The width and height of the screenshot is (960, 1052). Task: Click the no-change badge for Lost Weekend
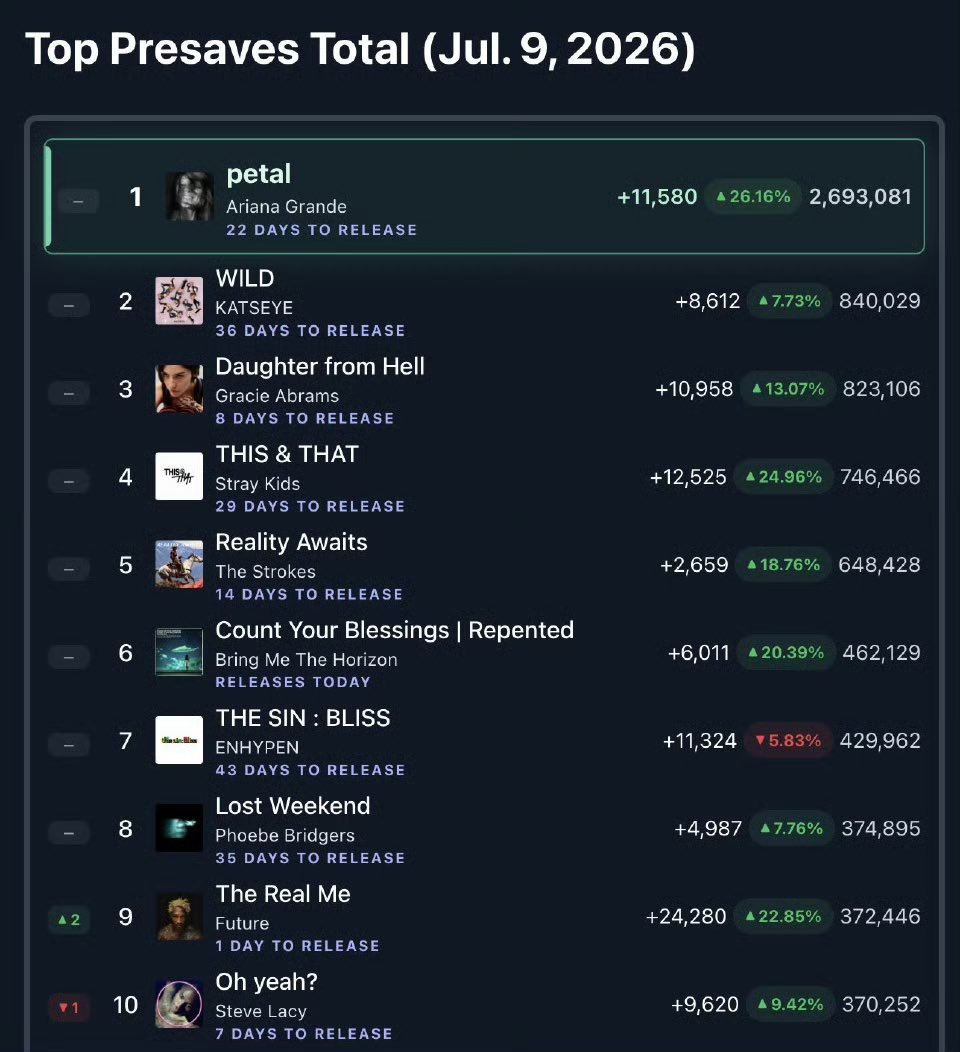pos(69,833)
